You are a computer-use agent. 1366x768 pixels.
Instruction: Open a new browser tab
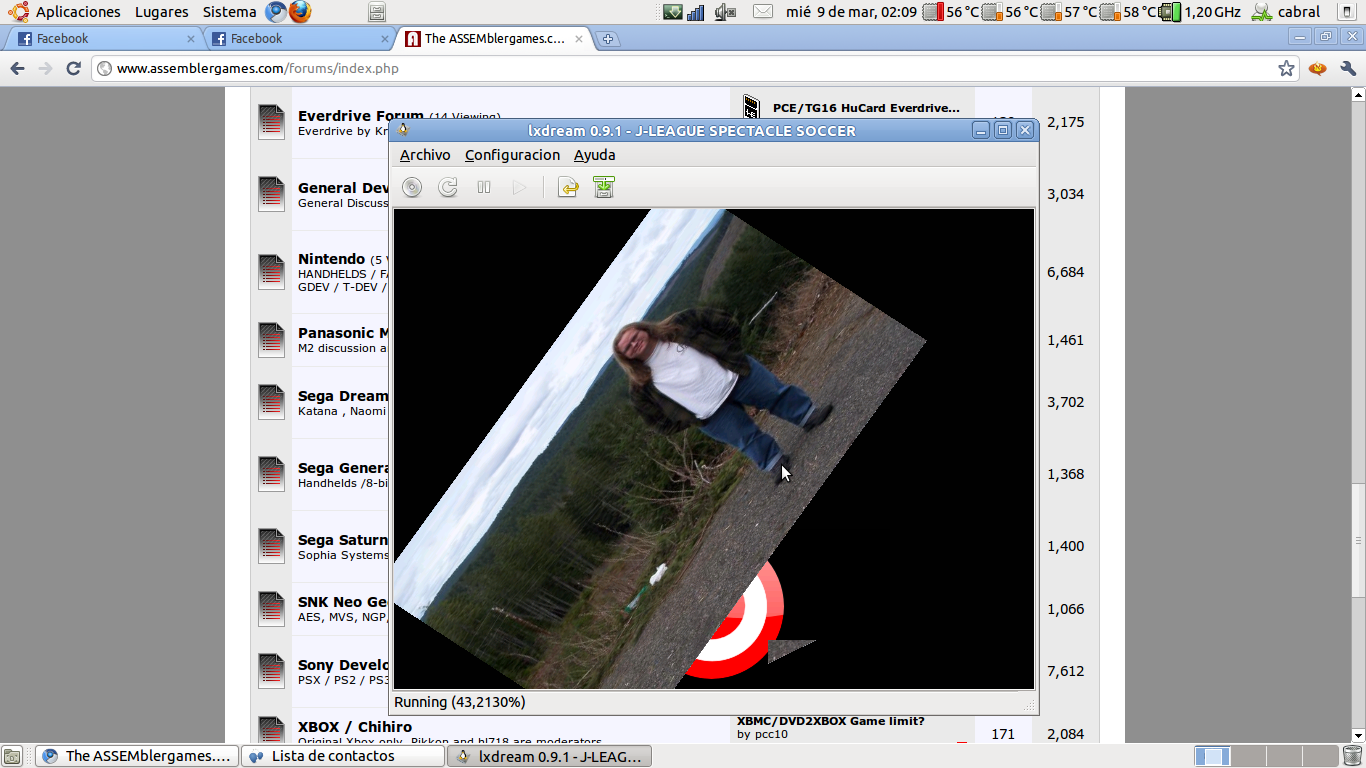pos(608,39)
